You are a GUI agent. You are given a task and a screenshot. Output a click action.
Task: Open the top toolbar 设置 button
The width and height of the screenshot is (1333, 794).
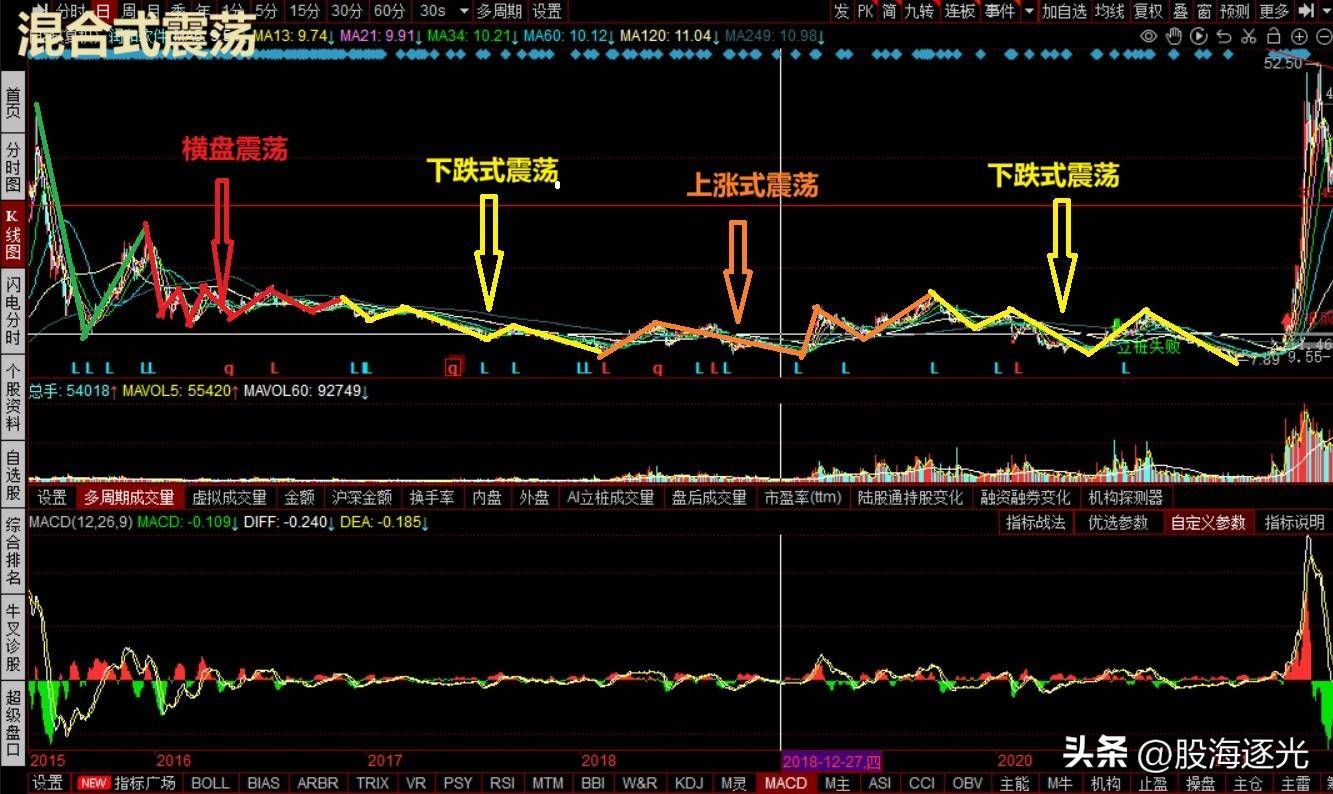(547, 11)
